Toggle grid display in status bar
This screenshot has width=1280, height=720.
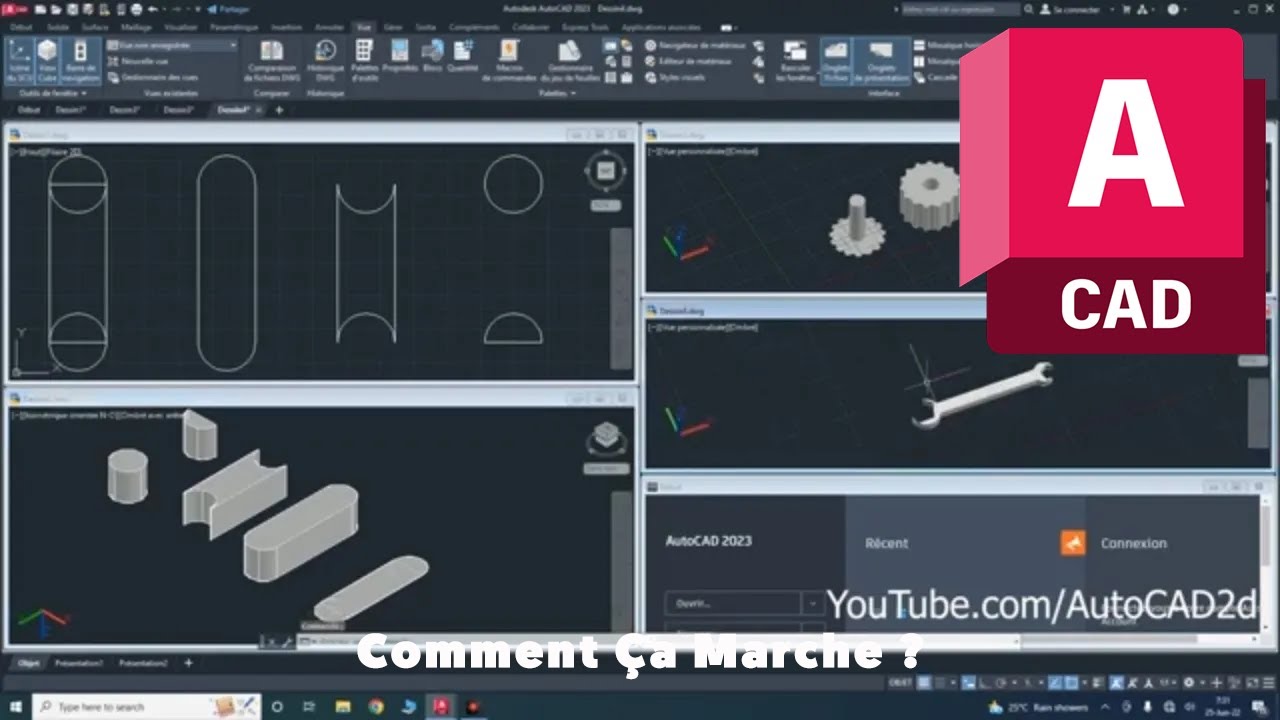tap(925, 682)
